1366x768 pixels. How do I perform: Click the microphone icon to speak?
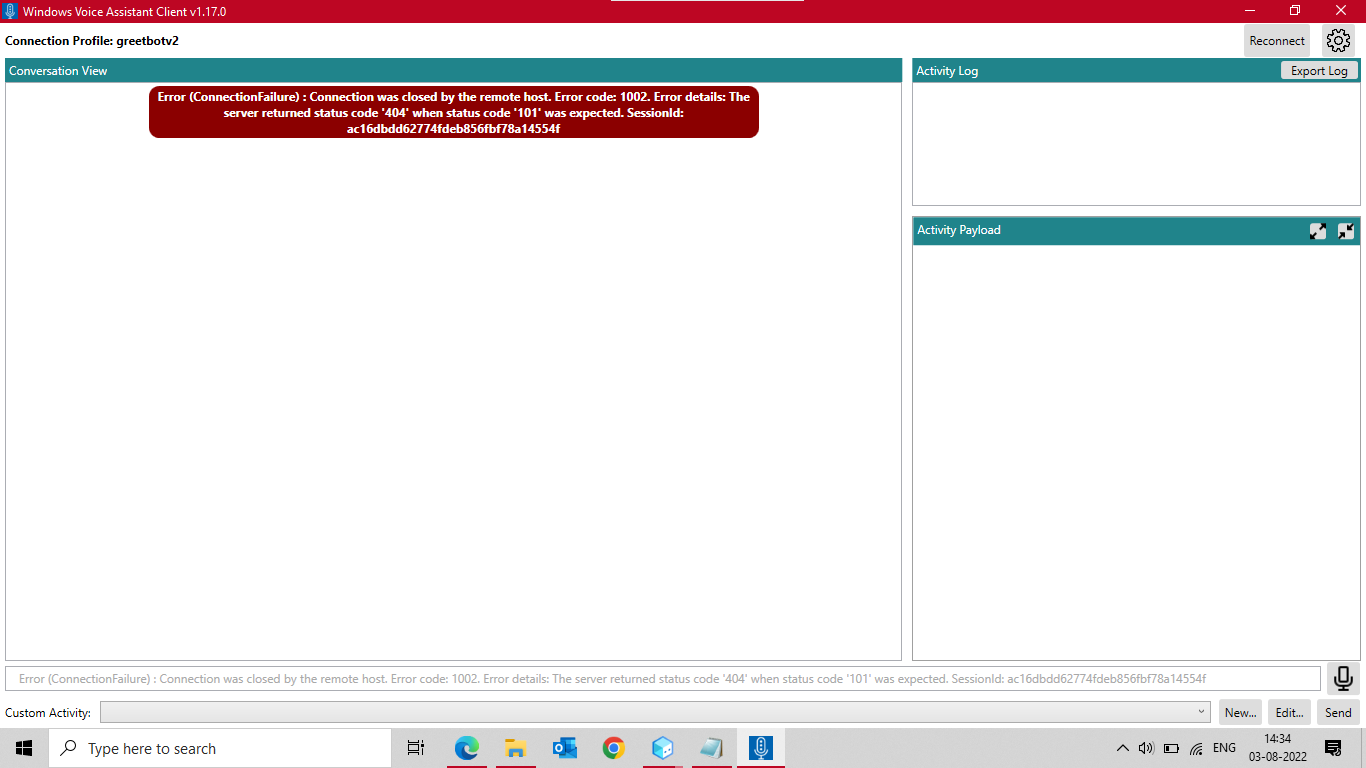1343,678
